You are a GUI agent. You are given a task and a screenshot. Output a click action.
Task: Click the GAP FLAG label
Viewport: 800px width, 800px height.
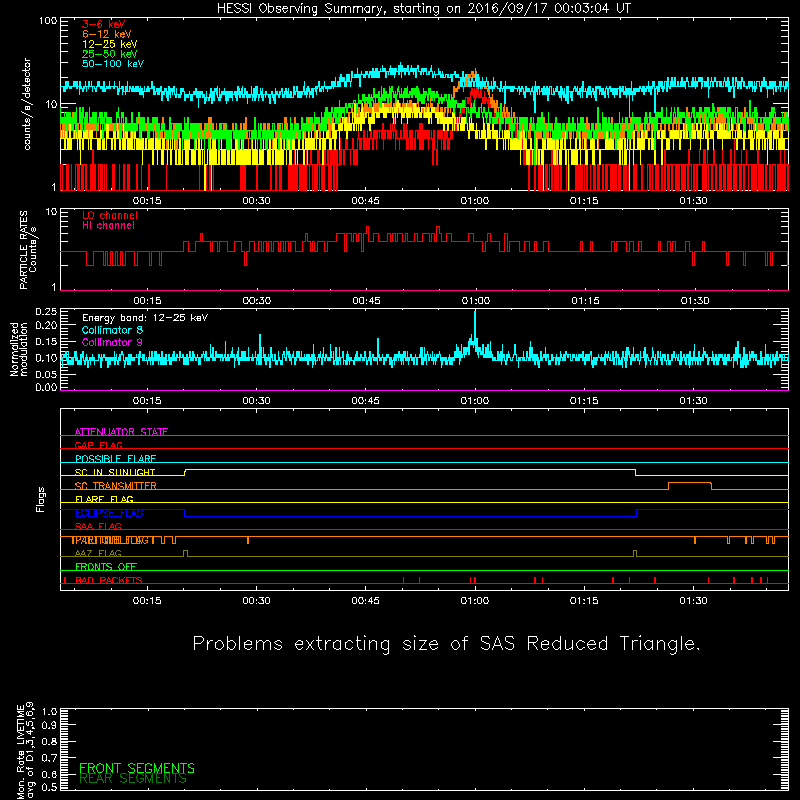click(98, 445)
